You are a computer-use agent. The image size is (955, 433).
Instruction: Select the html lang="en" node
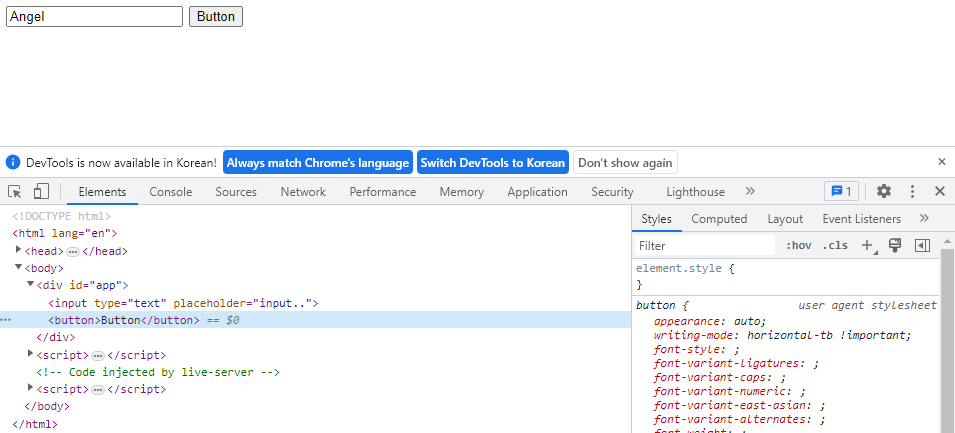(65, 233)
